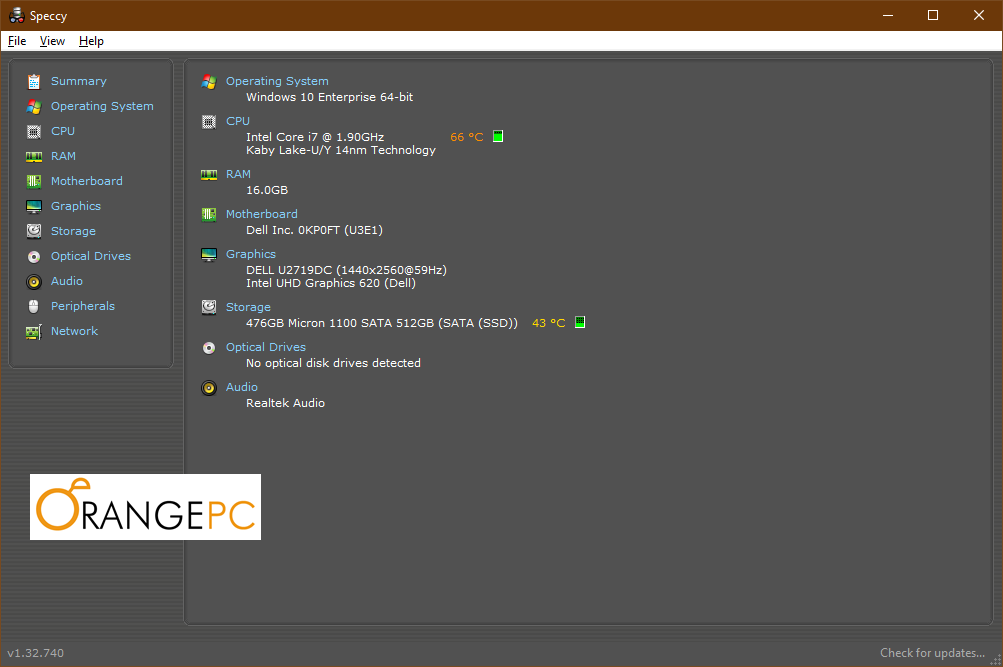1003x667 pixels.
Task: Click the RAM icon in summary panel
Action: pyautogui.click(x=209, y=175)
